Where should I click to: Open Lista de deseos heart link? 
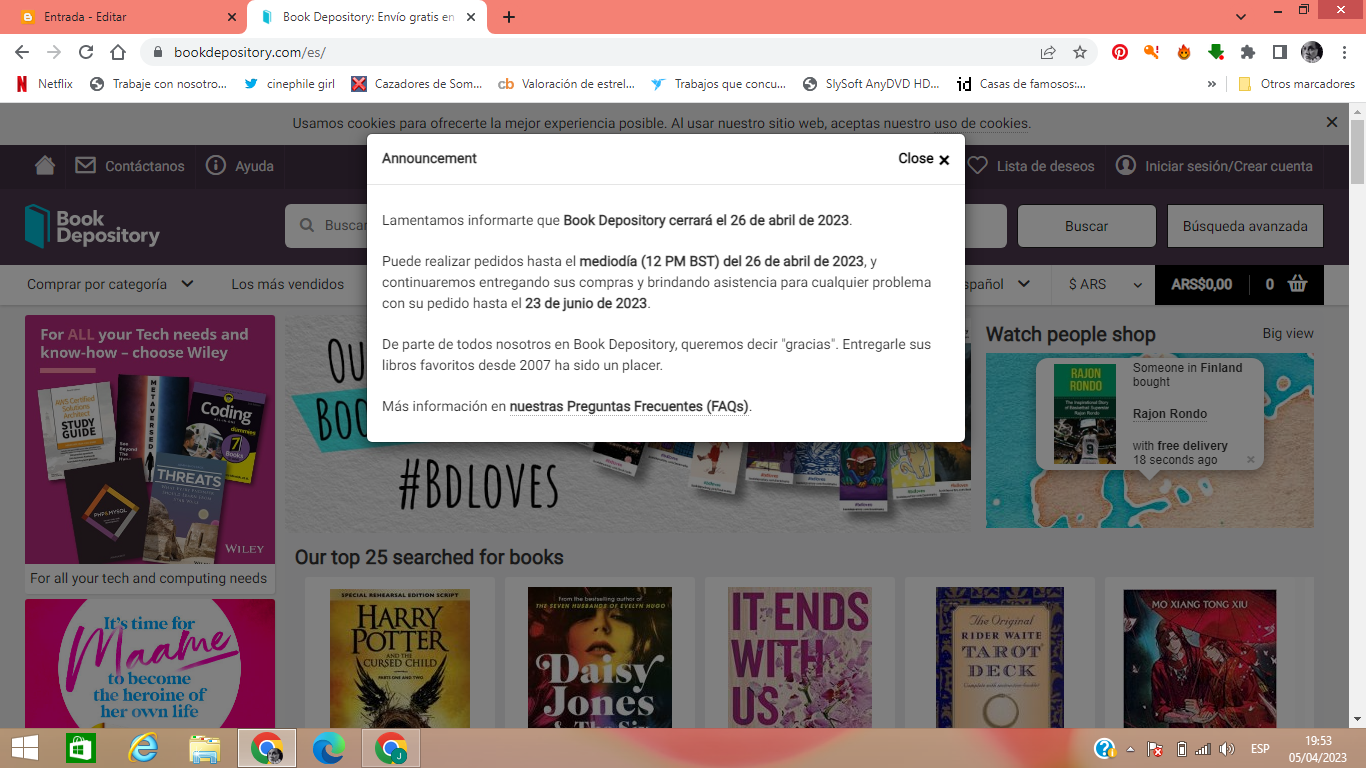point(1031,166)
